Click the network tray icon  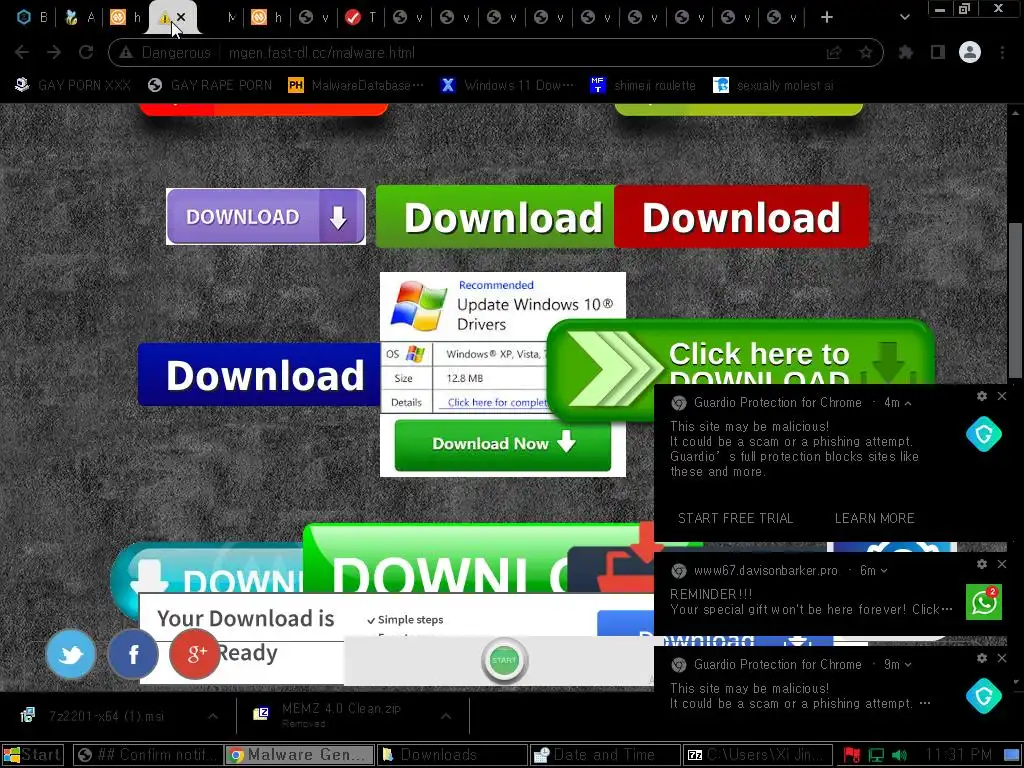coord(876,755)
